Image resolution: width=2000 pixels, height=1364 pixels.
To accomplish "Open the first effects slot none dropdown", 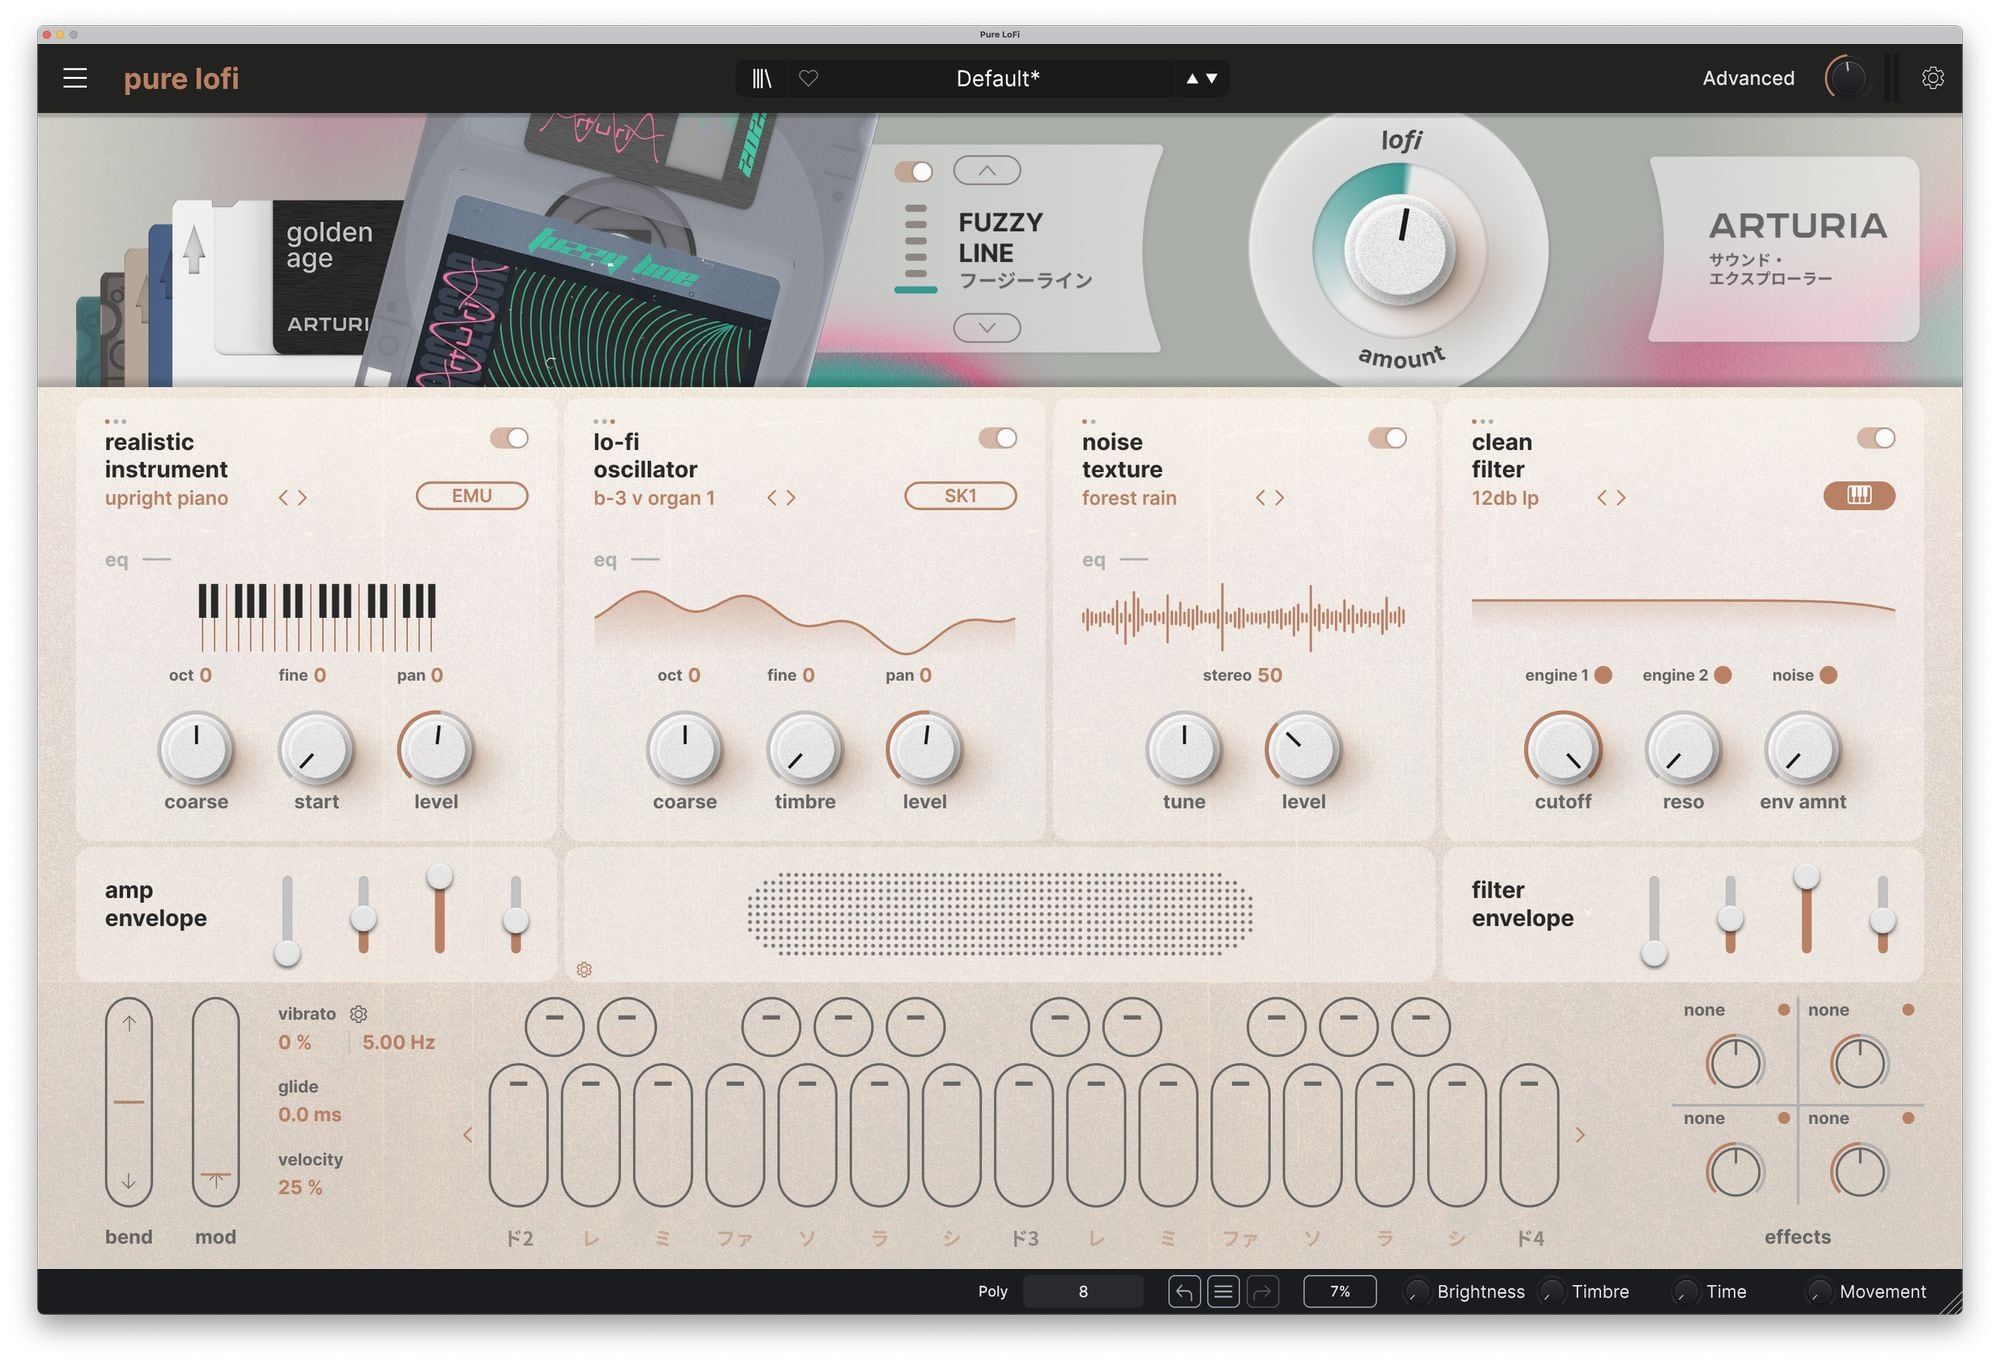I will pyautogui.click(x=1704, y=1010).
